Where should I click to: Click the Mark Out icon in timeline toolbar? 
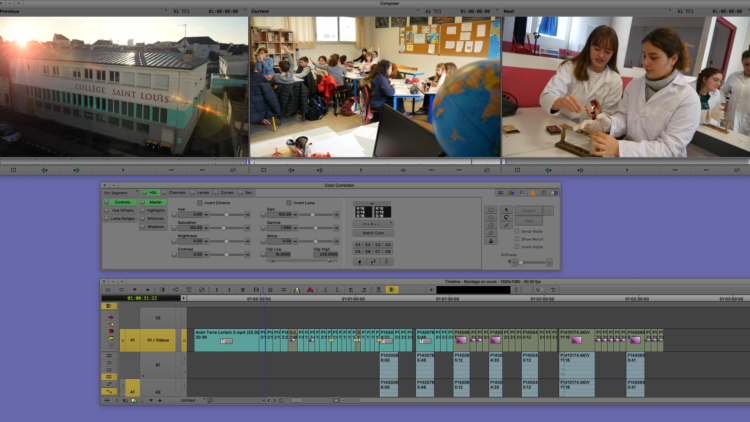pyautogui.click(x=230, y=289)
